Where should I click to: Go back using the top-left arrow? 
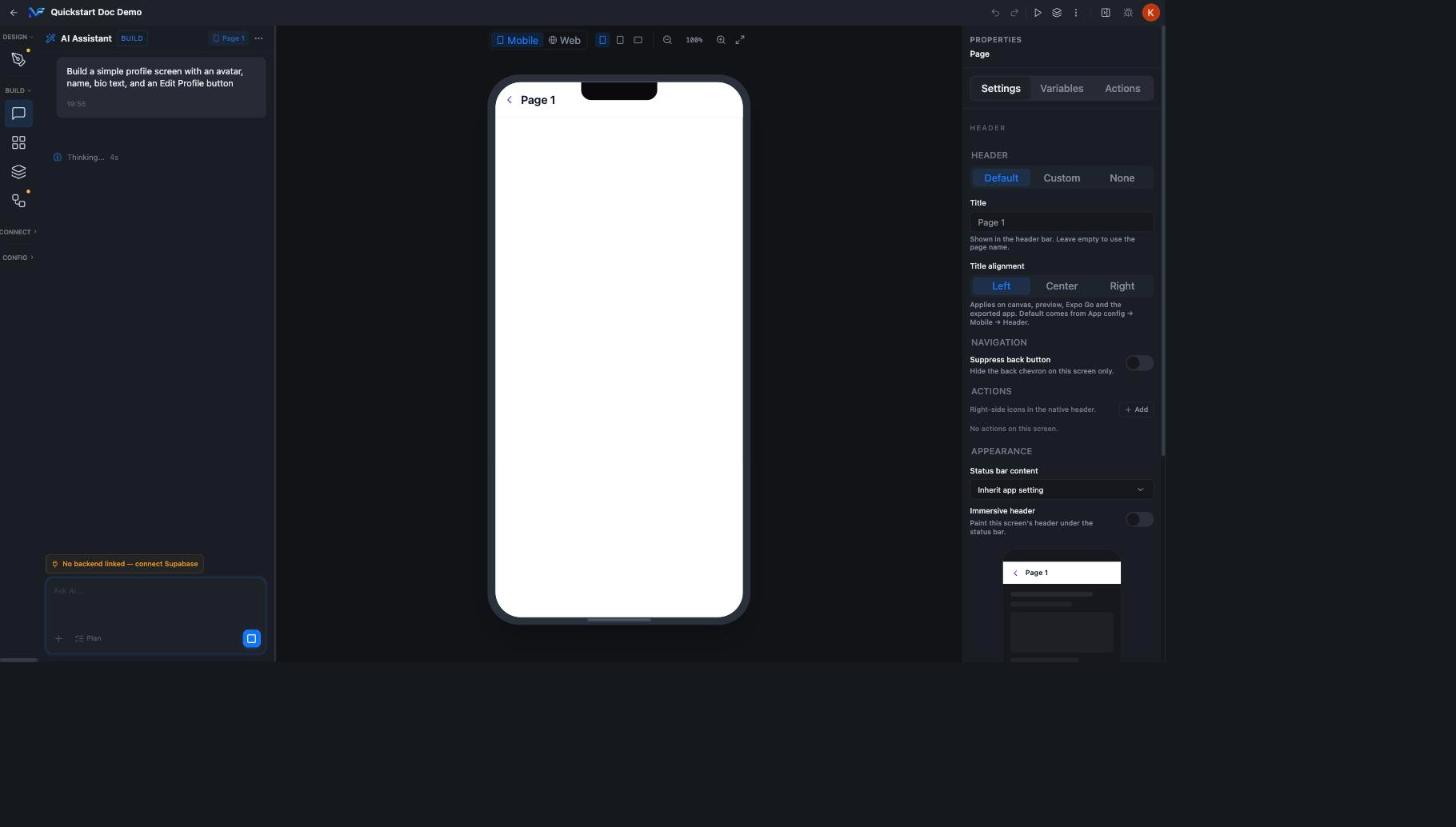point(13,12)
